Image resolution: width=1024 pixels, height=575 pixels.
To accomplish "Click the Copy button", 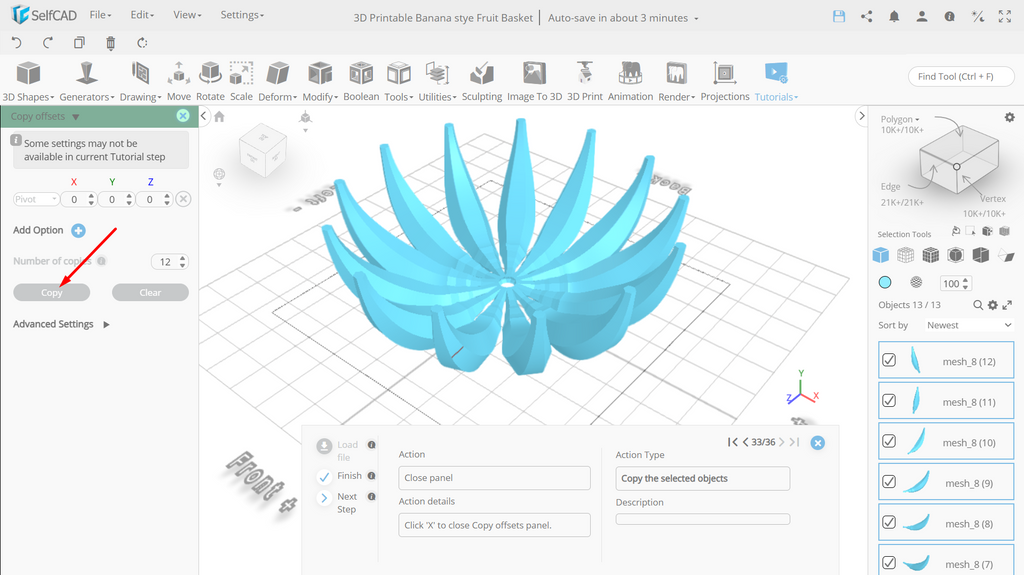I will tap(52, 293).
